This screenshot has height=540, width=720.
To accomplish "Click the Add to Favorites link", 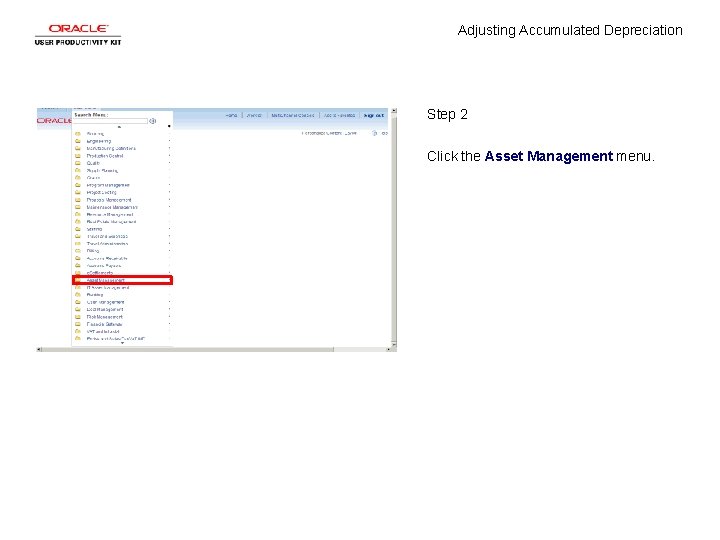I will coord(339,115).
